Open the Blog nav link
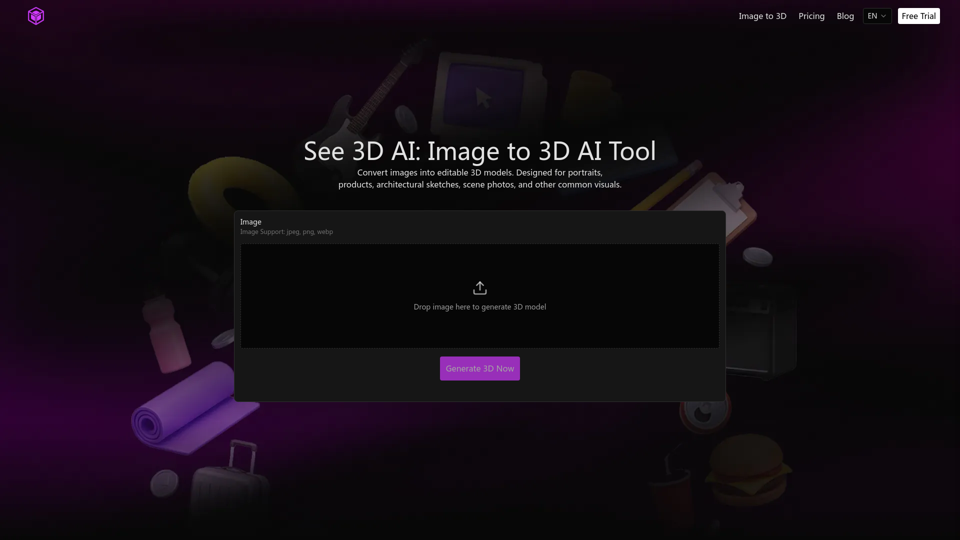 coord(845,16)
